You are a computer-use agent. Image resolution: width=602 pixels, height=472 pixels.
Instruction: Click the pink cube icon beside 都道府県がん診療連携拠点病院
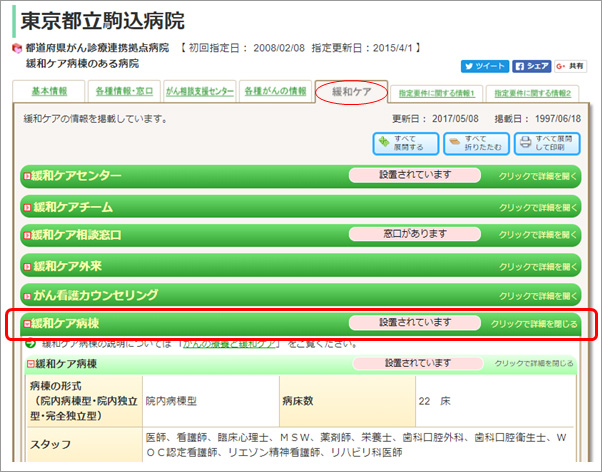(17, 48)
